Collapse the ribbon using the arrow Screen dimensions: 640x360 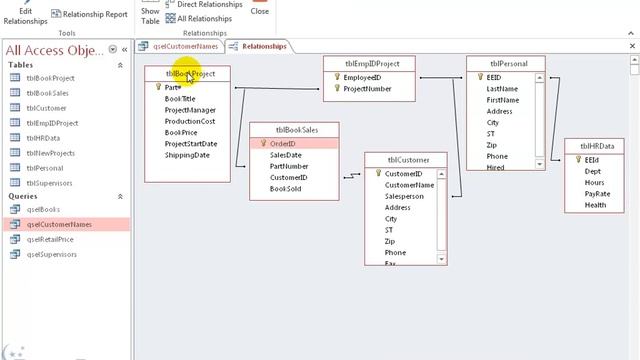click(x=631, y=33)
